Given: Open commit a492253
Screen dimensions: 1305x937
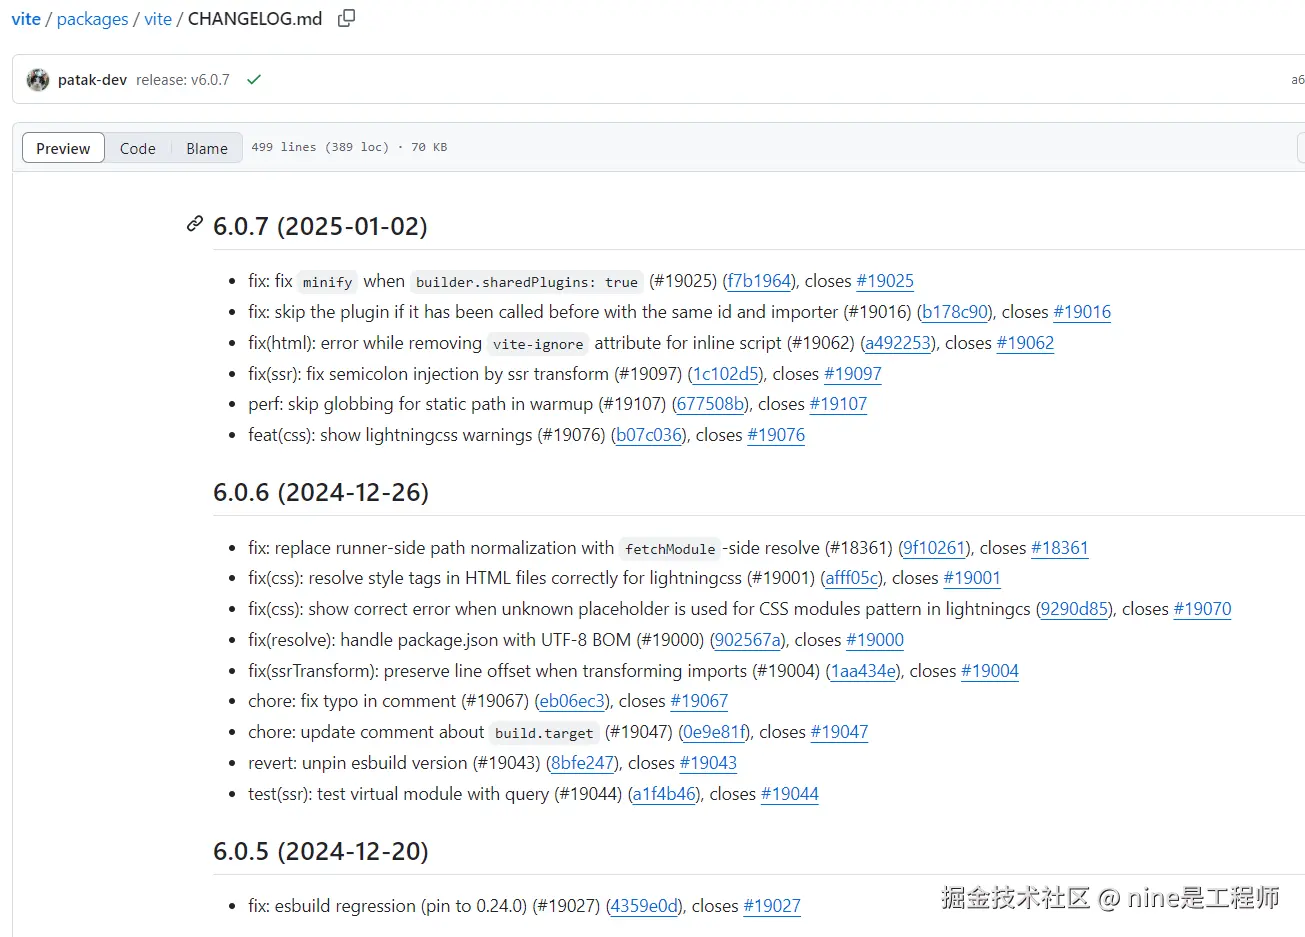Looking at the screenshot, I should 898,343.
